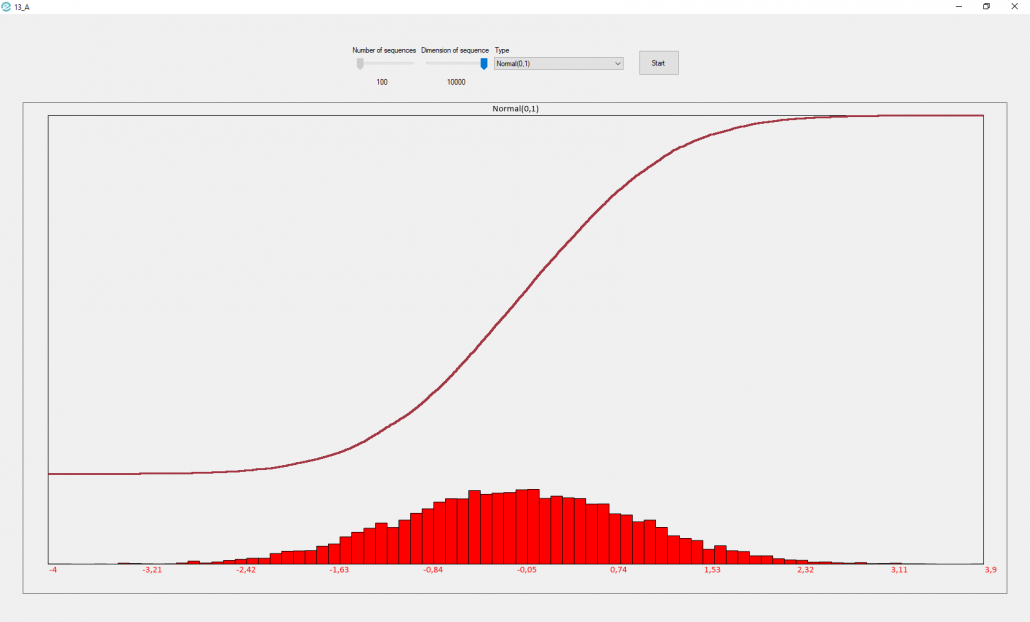Click the -4 x-axis label
The height and width of the screenshot is (622, 1030).
click(53, 570)
